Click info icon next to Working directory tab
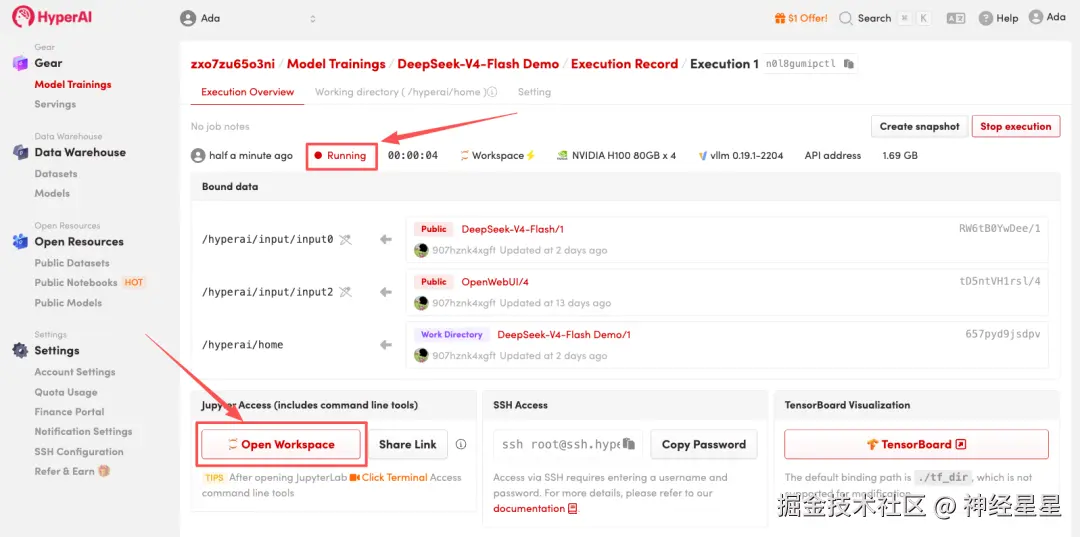Image resolution: width=1080 pixels, height=537 pixels. [x=492, y=92]
